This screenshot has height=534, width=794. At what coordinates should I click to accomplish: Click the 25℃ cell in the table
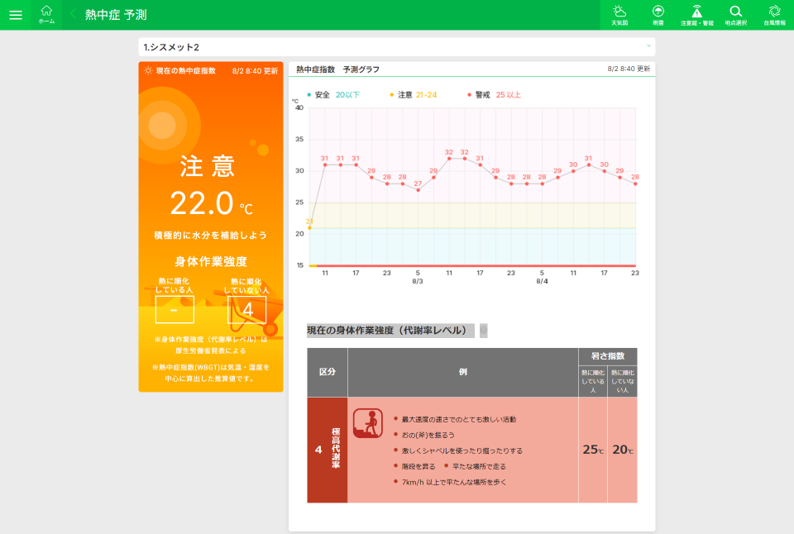(x=593, y=449)
